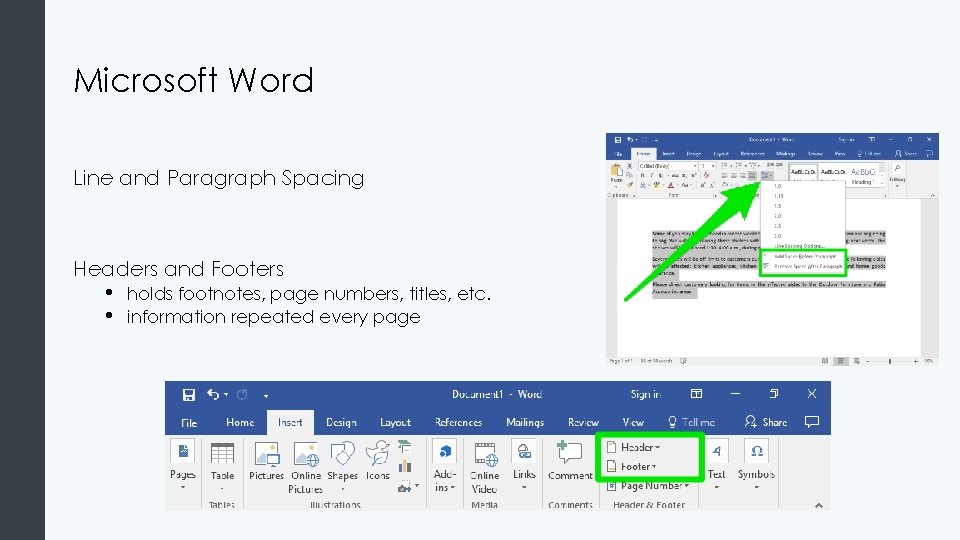Select Heading 1 style in Styles gallery
Image resolution: width=960 pixels, height=540 pixels.
tap(862, 176)
